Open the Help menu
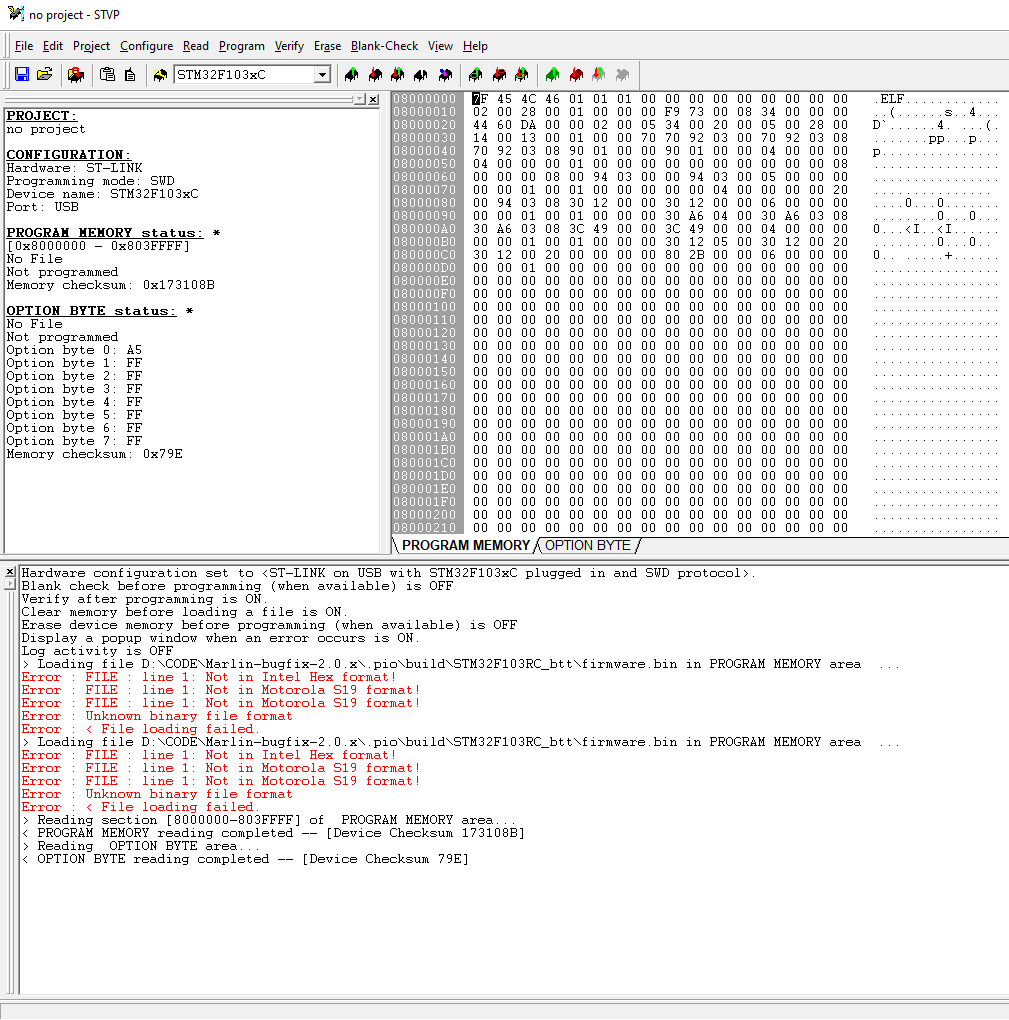The image size is (1009, 1020). tap(475, 46)
